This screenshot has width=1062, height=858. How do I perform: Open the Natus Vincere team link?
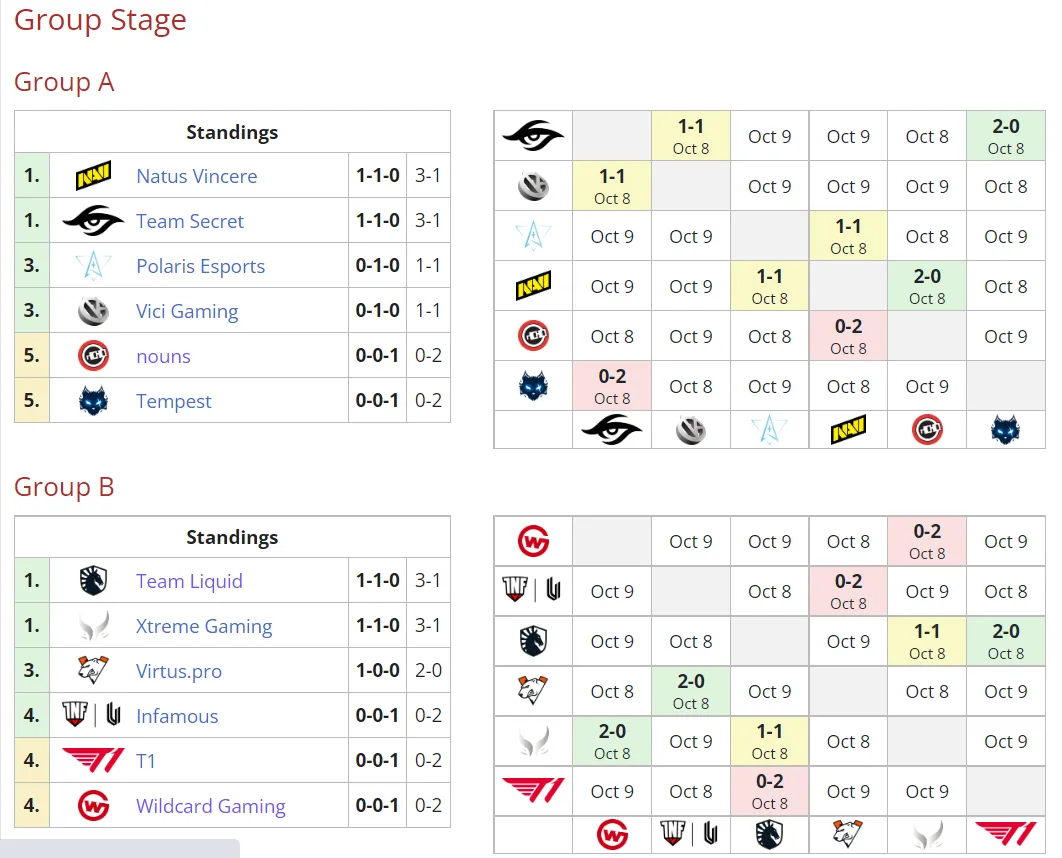click(196, 176)
